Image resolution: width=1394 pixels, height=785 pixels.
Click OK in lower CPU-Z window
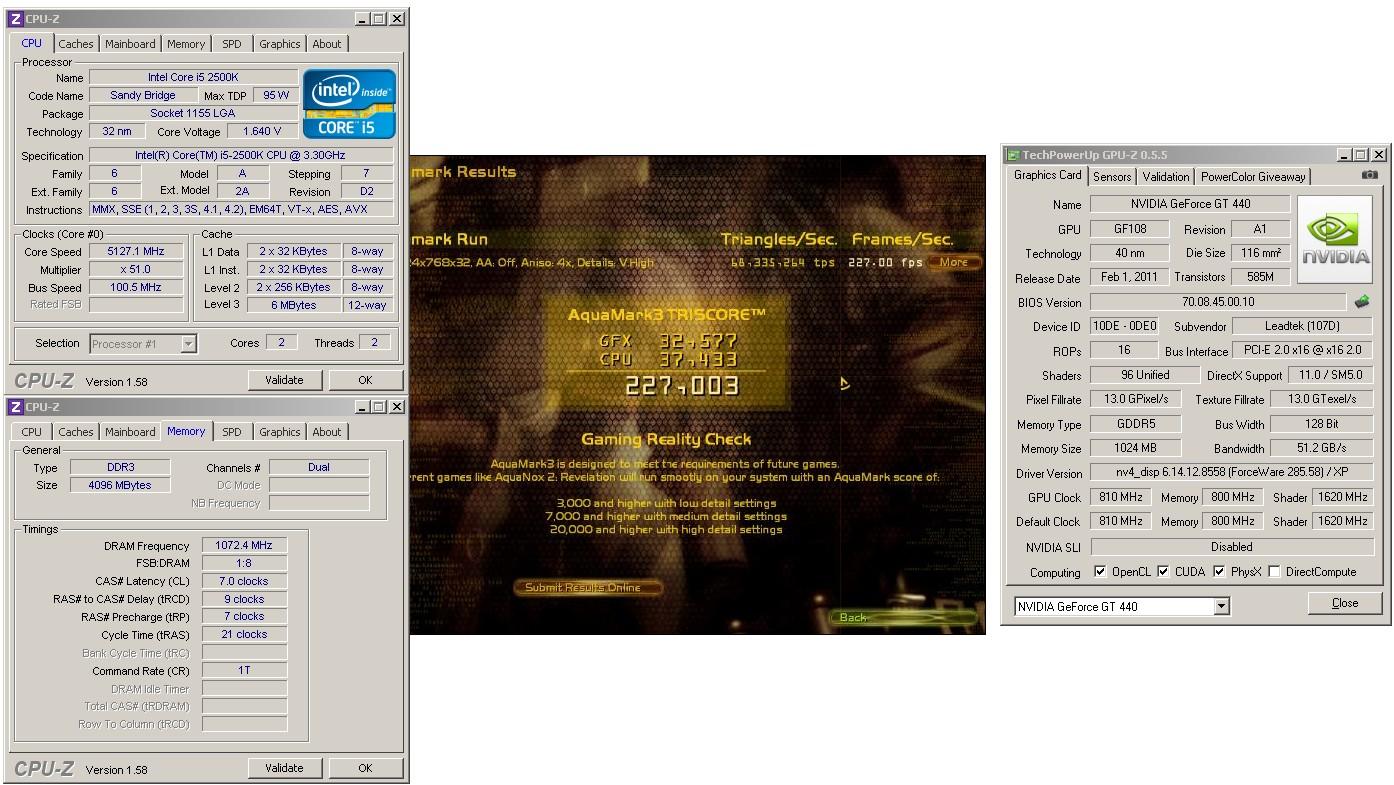(365, 768)
